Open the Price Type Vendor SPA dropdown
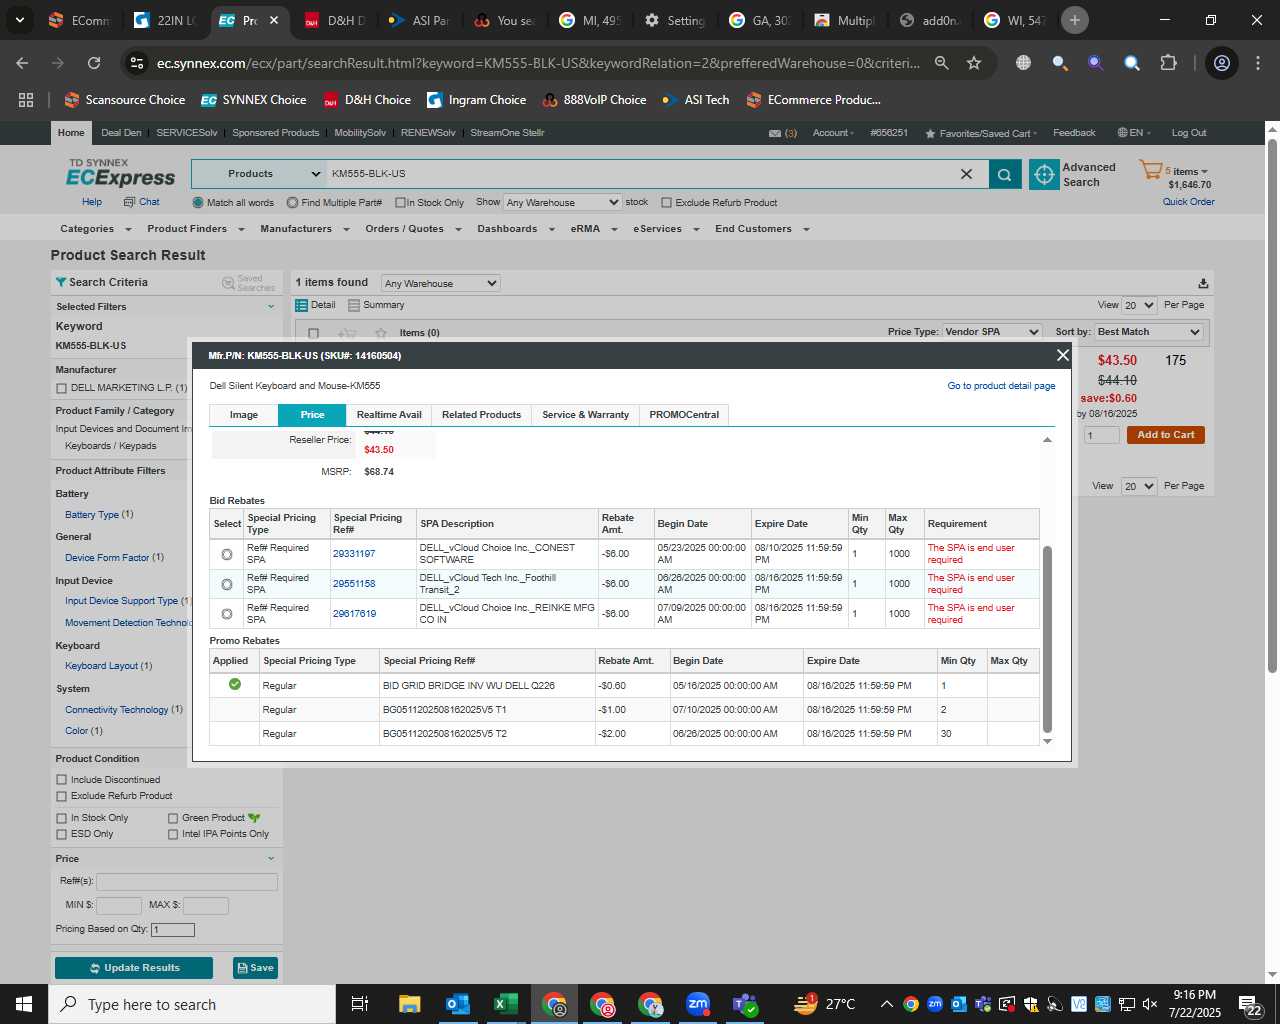Viewport: 1280px width, 1024px height. point(992,332)
